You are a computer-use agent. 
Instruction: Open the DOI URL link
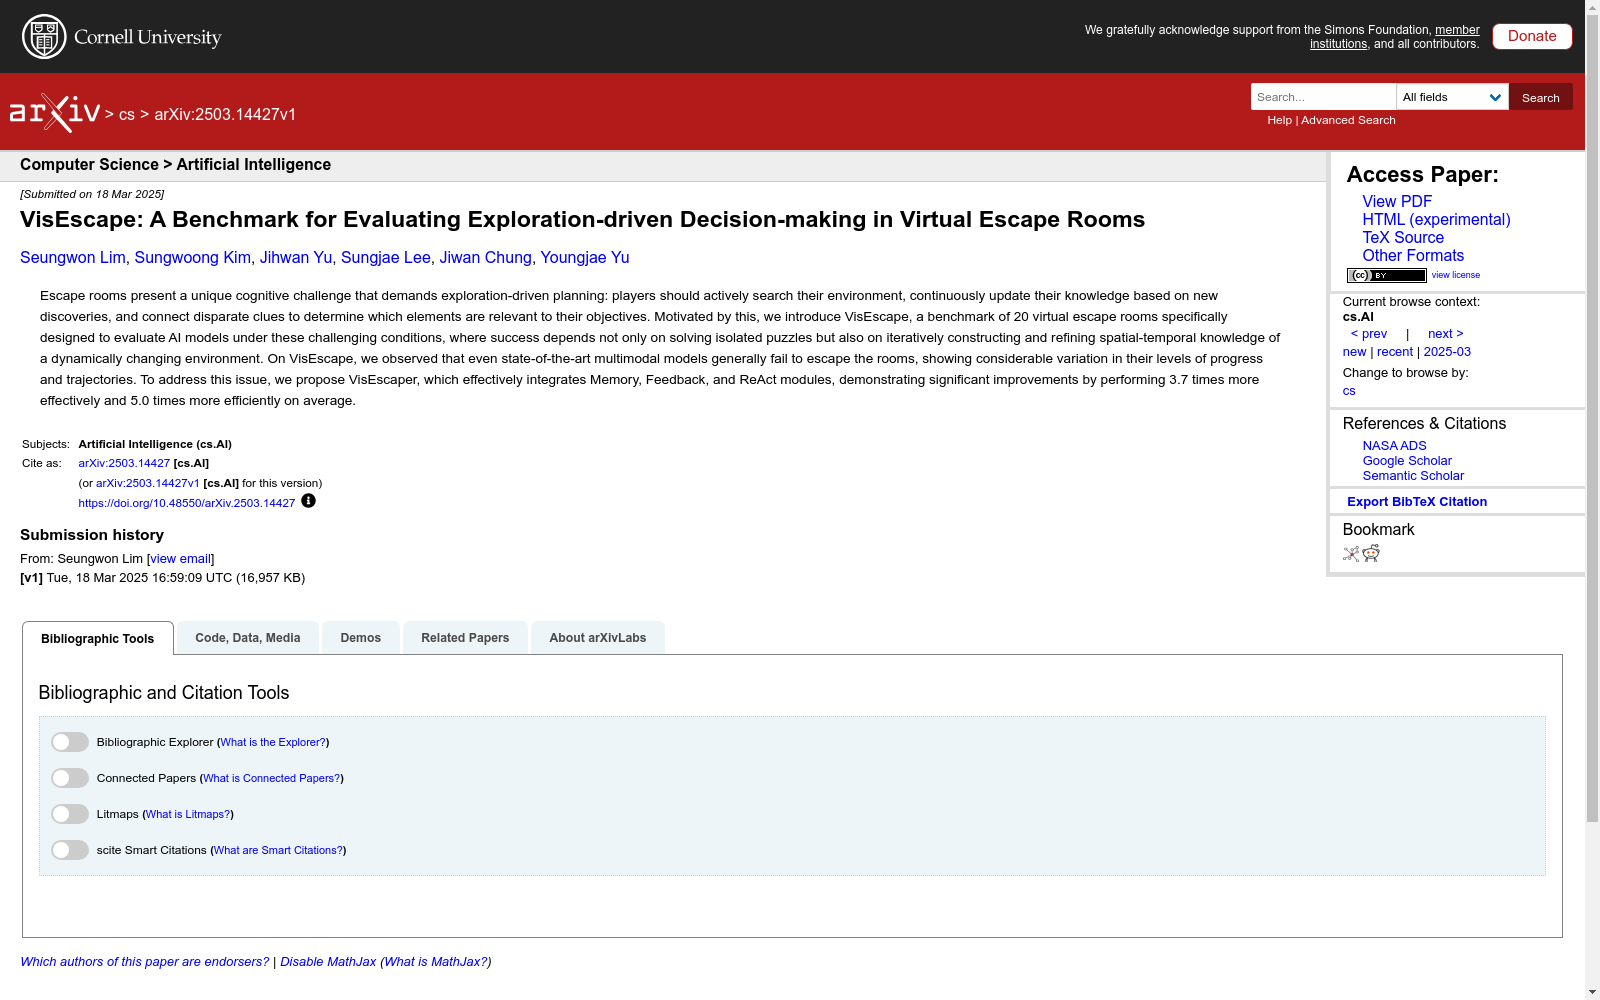tap(187, 504)
